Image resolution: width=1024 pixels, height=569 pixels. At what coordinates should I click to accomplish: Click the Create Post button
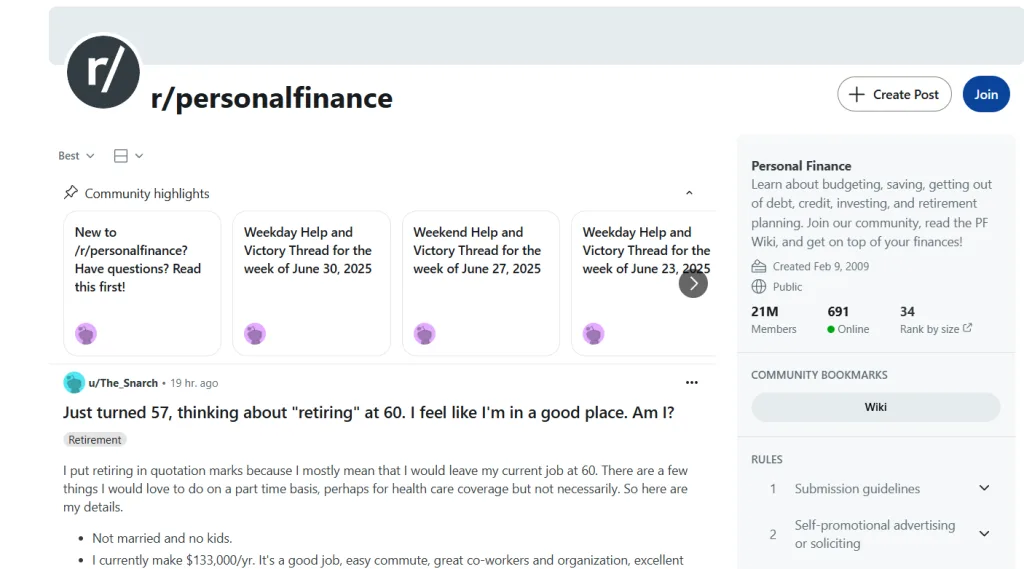(x=894, y=95)
